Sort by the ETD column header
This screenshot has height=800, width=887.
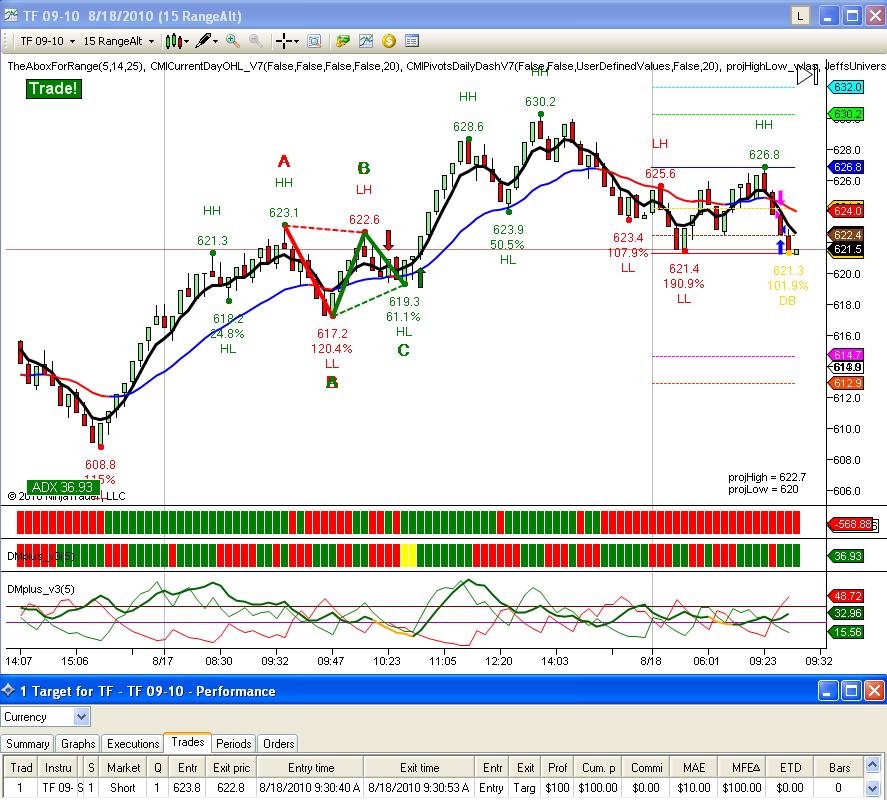[x=790, y=768]
